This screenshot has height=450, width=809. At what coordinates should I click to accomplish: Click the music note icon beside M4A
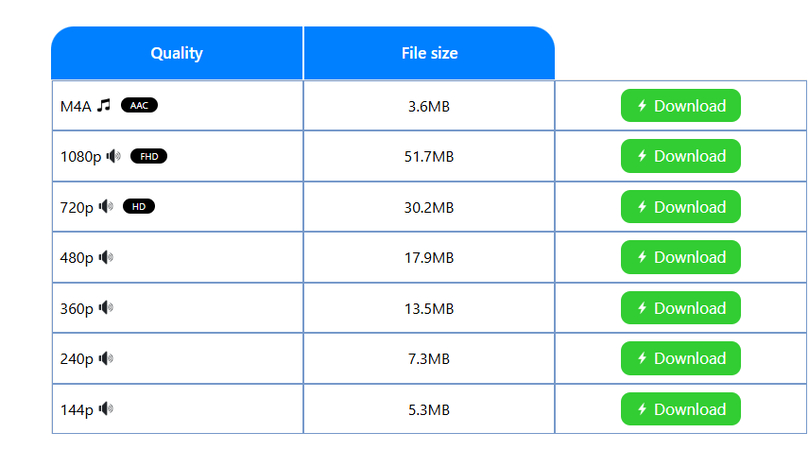click(104, 105)
